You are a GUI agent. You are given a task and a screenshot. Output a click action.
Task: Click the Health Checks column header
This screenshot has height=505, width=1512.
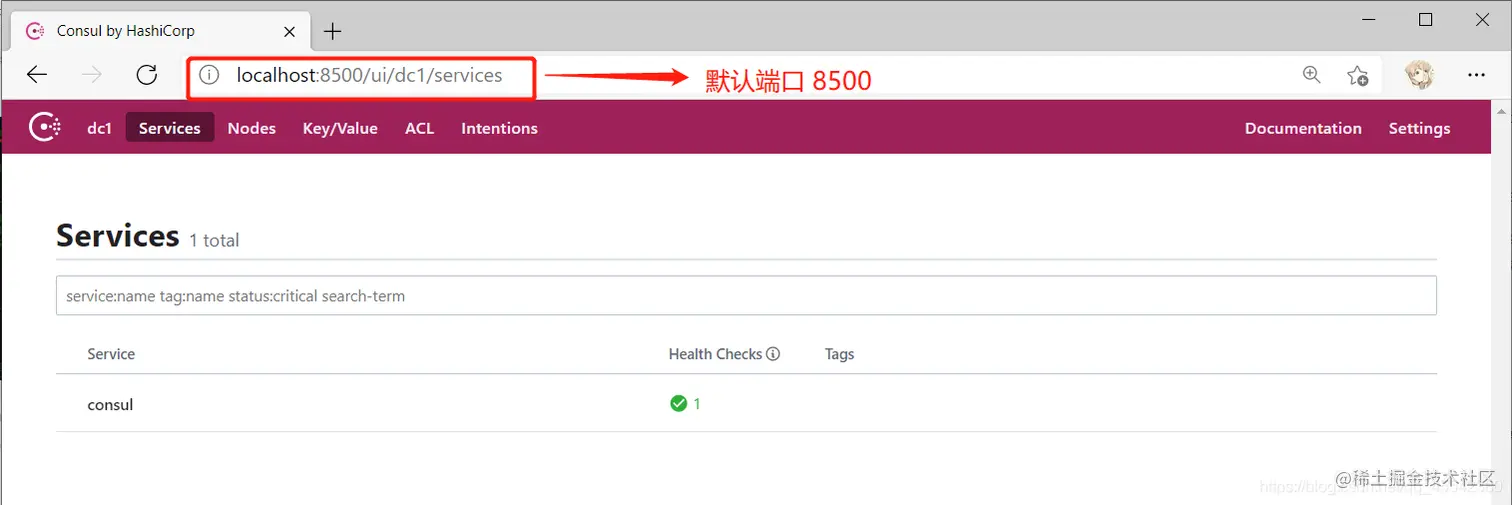coord(716,354)
